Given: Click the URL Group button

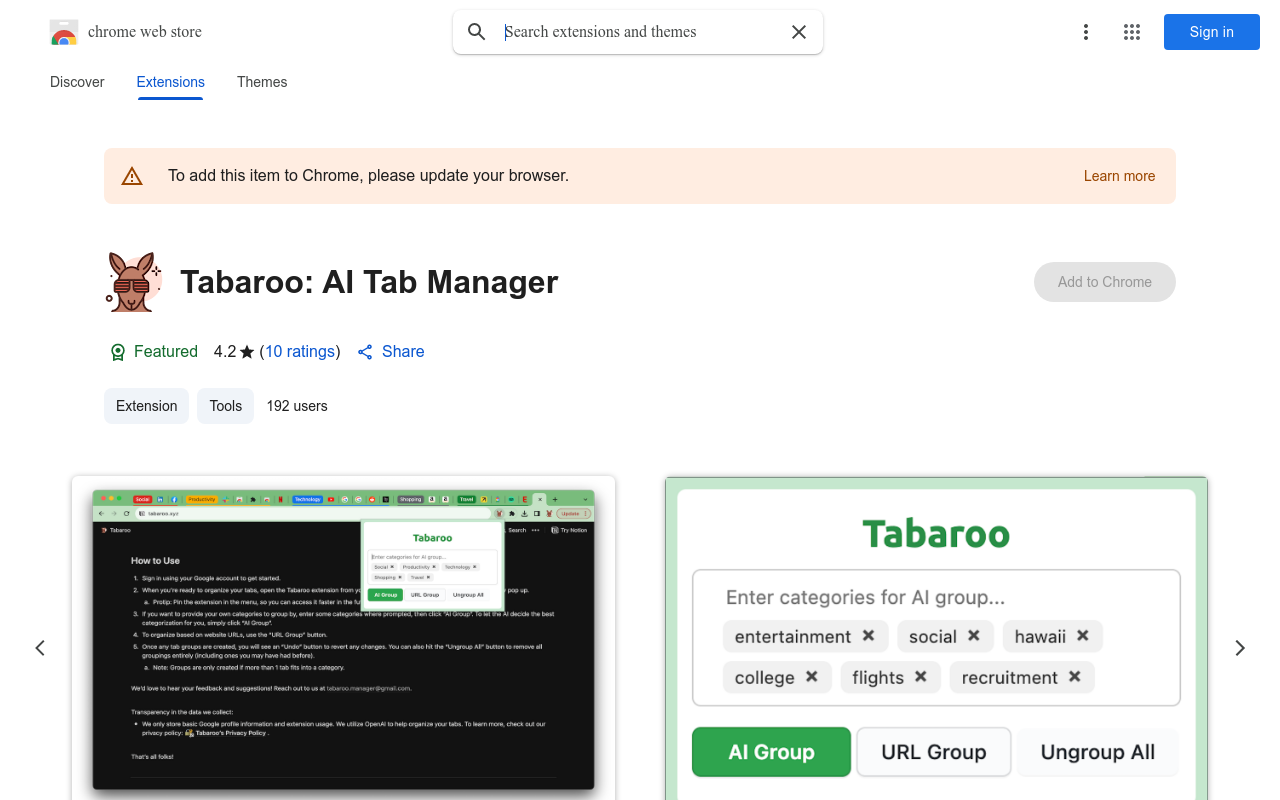Looking at the screenshot, I should click(x=934, y=752).
